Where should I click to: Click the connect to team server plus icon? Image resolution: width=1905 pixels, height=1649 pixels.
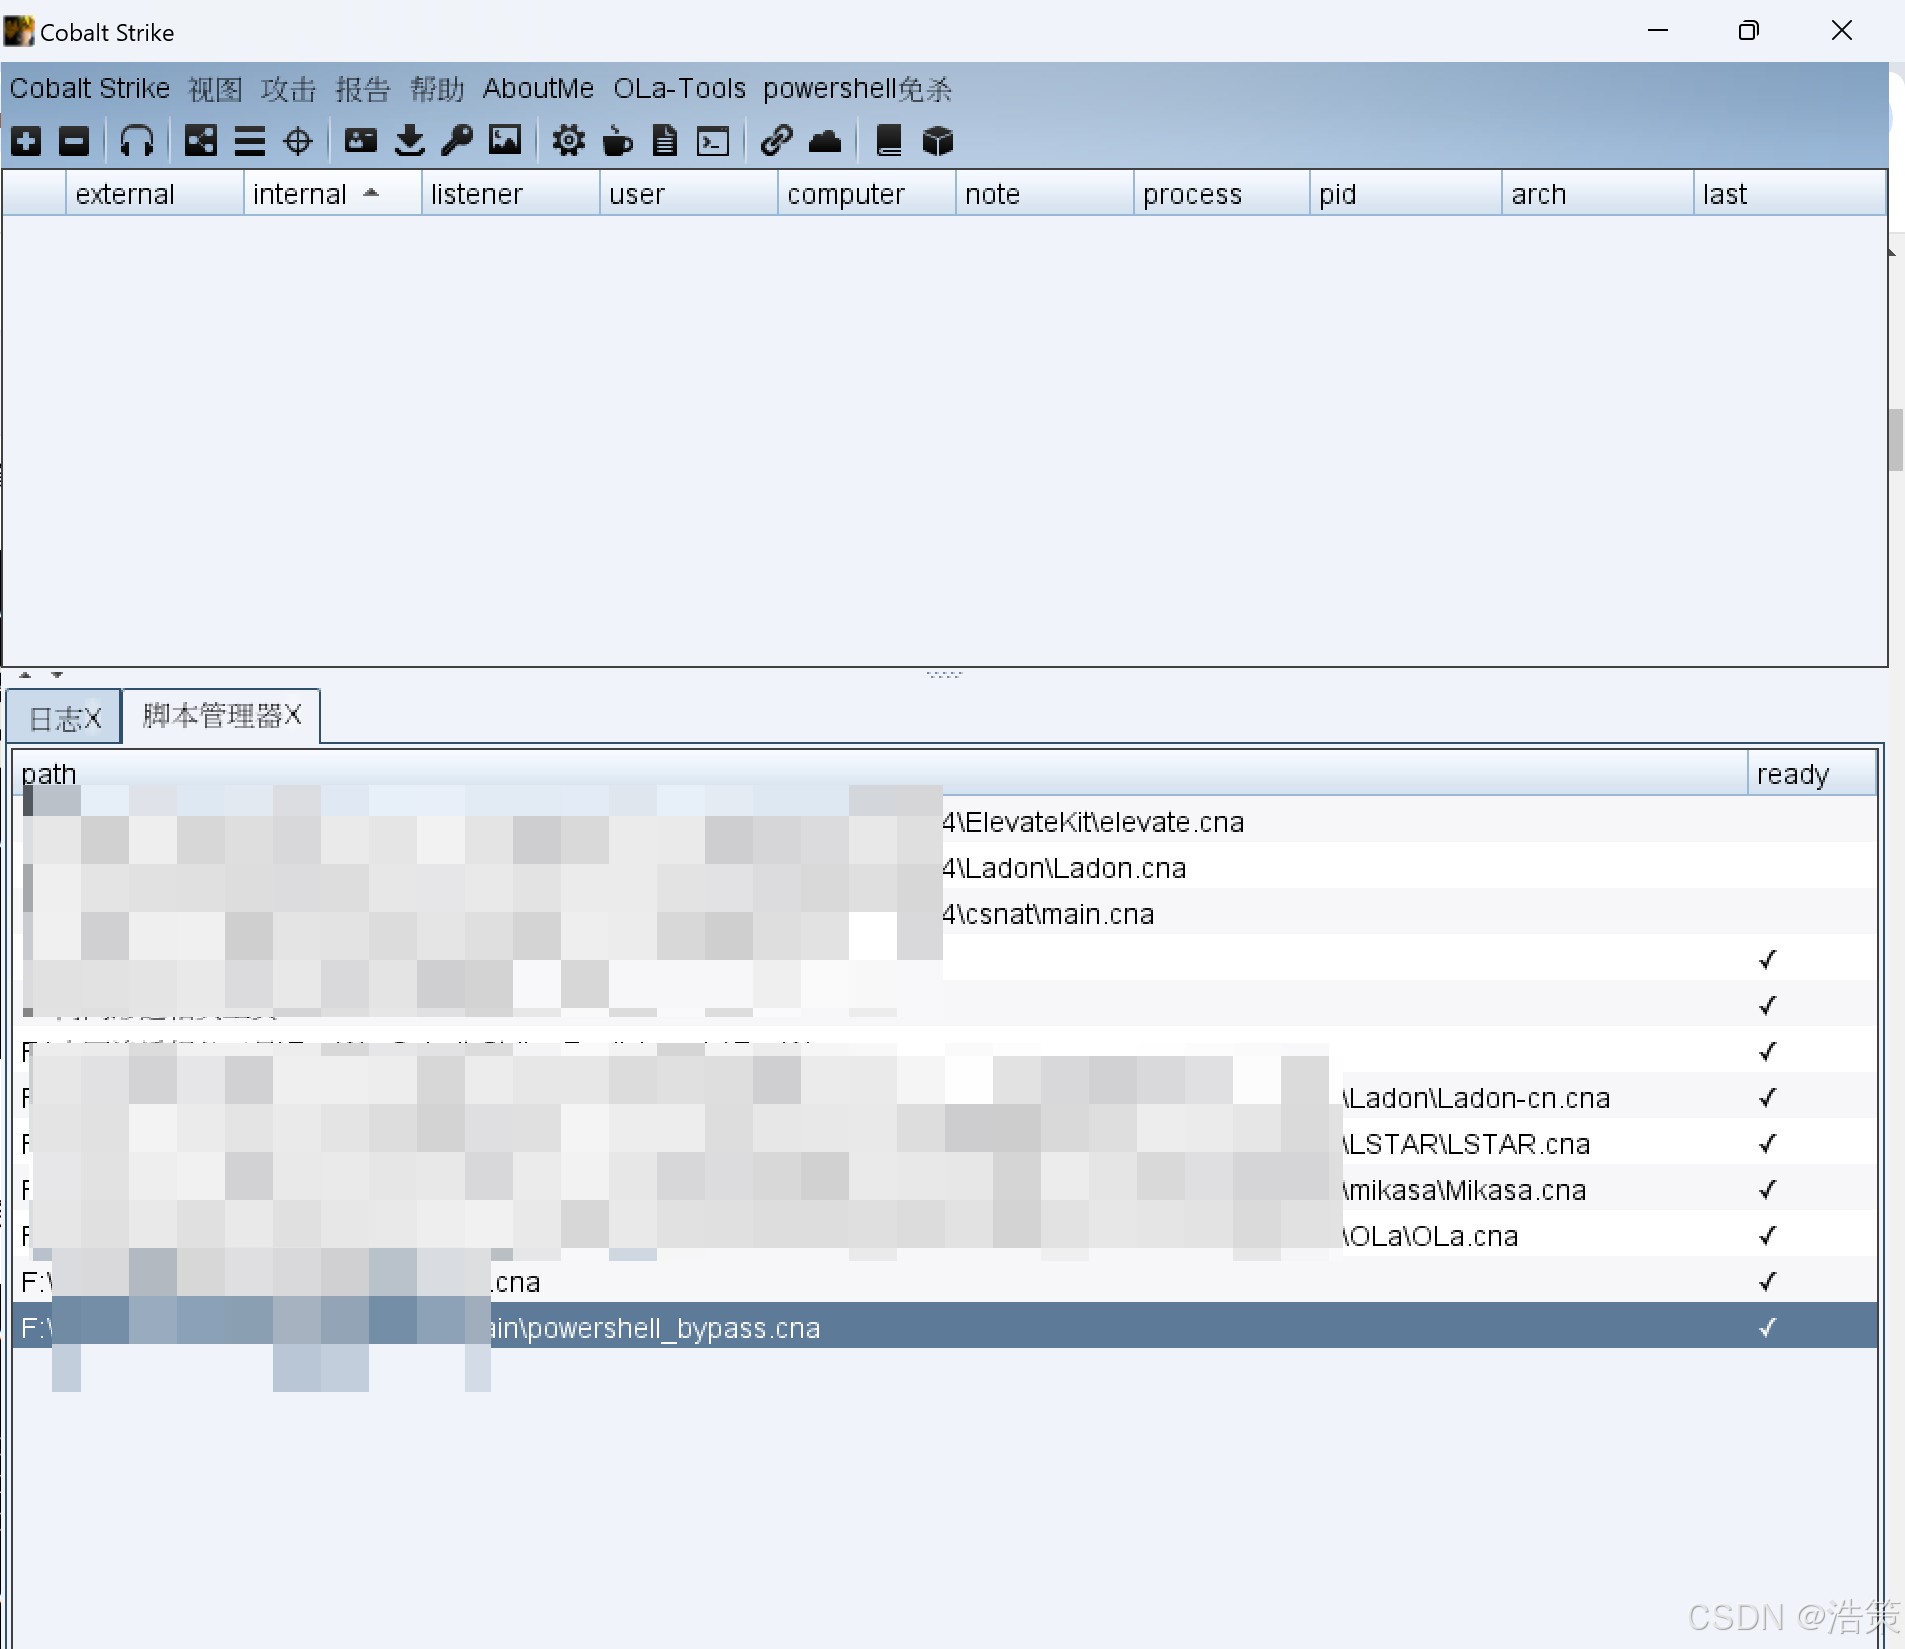pos(27,141)
